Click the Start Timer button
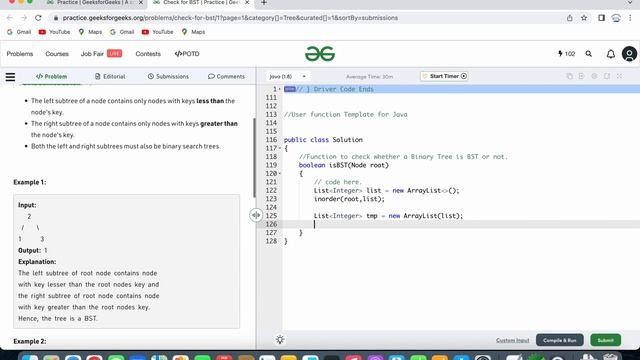640x360 pixels. 444,76
